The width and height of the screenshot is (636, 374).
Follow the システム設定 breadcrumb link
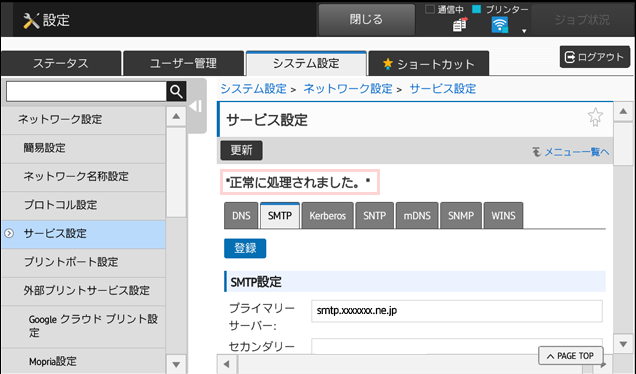click(254, 88)
